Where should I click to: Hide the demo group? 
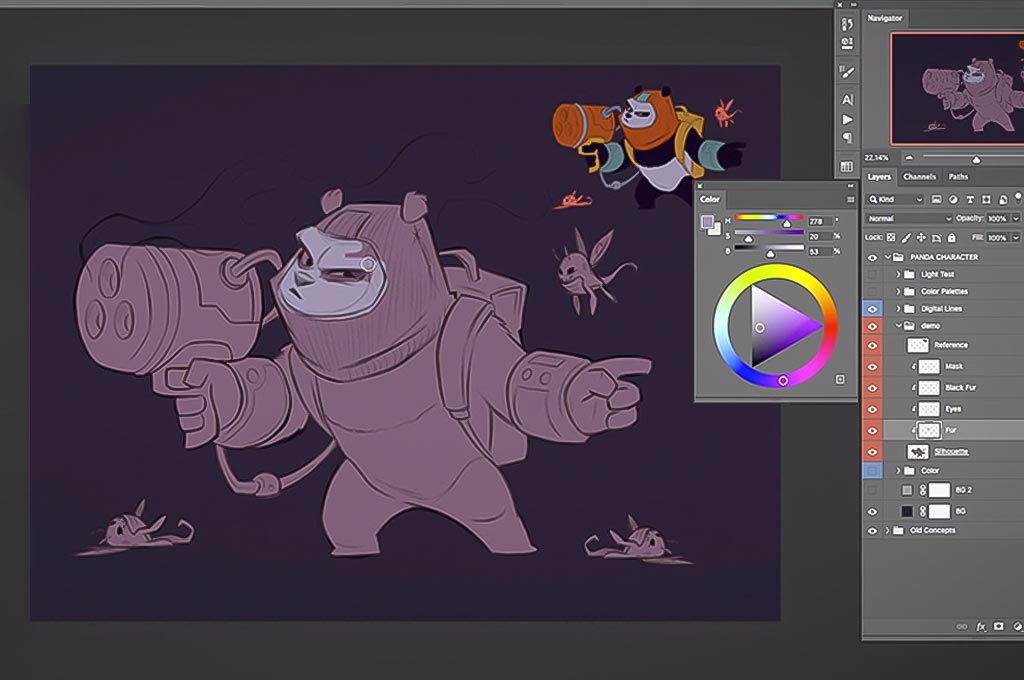872,325
